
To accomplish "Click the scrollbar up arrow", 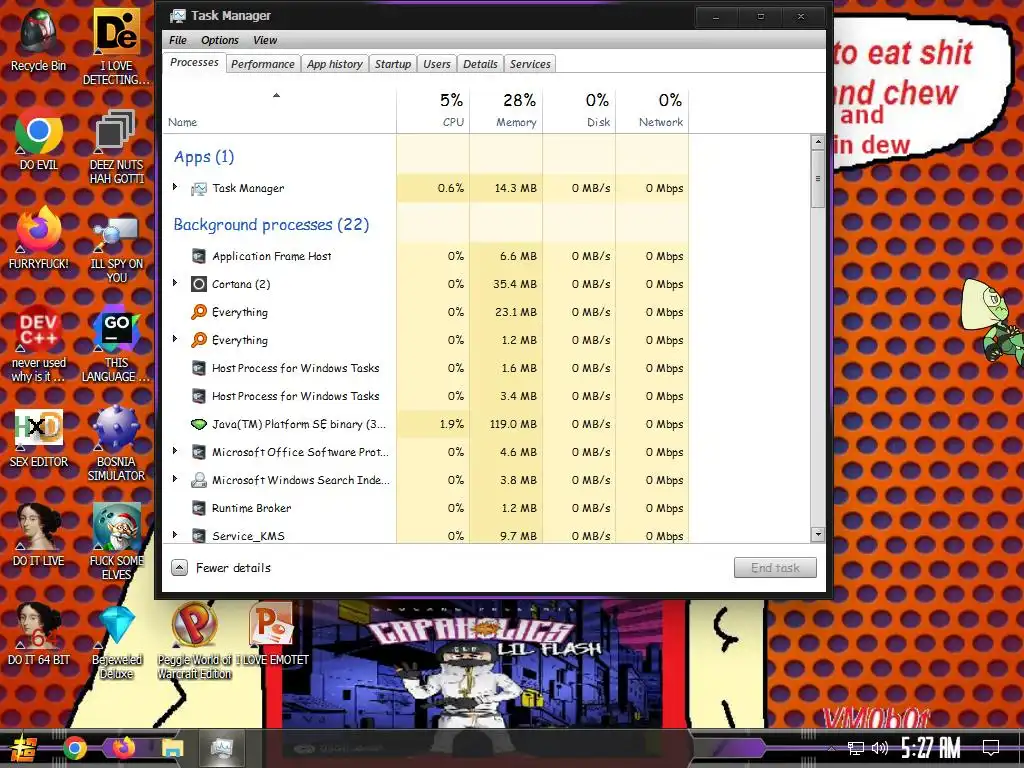I will coord(818,142).
